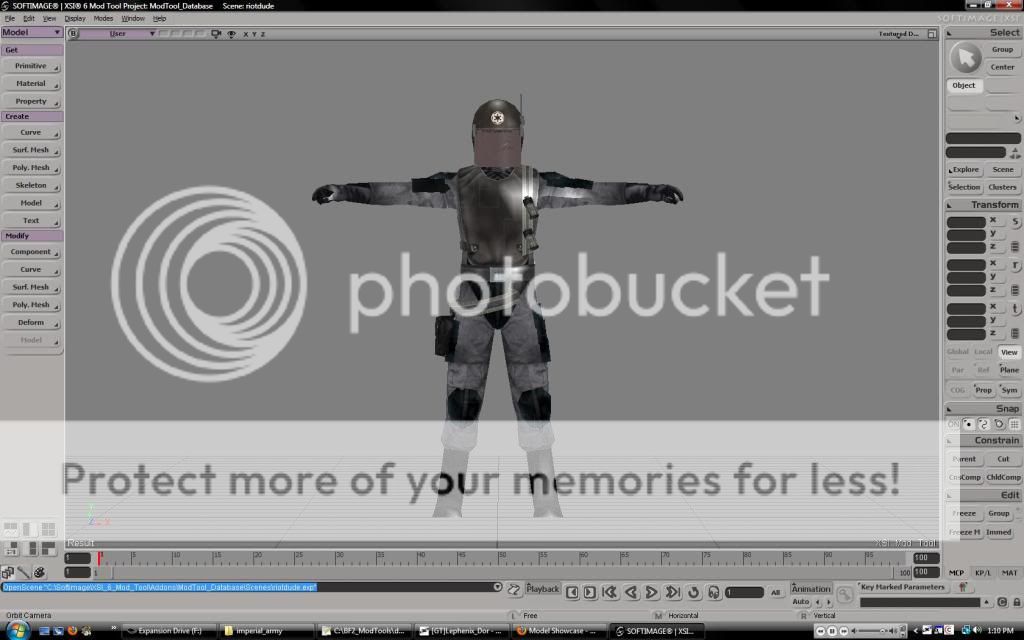Open the File menu

[9, 19]
